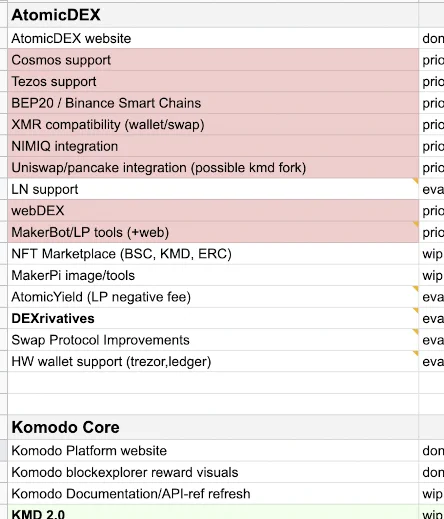Select the Tezos support row
The width and height of the screenshot is (444, 519).
click(x=213, y=81)
